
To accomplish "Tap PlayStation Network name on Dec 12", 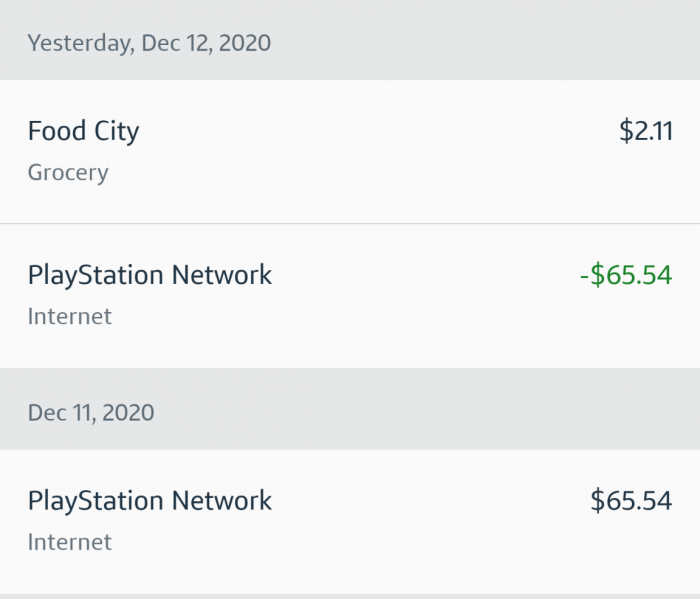I will point(150,275).
